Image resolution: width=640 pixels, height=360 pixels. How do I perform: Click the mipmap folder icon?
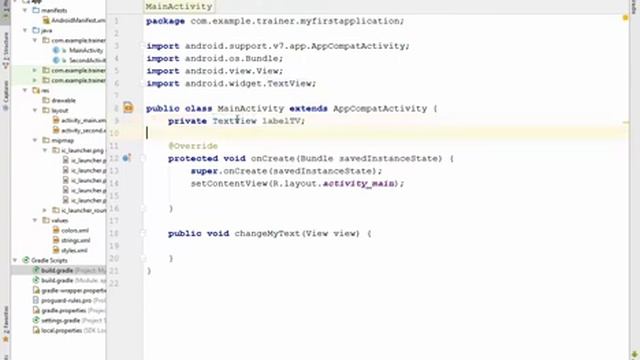[46, 140]
